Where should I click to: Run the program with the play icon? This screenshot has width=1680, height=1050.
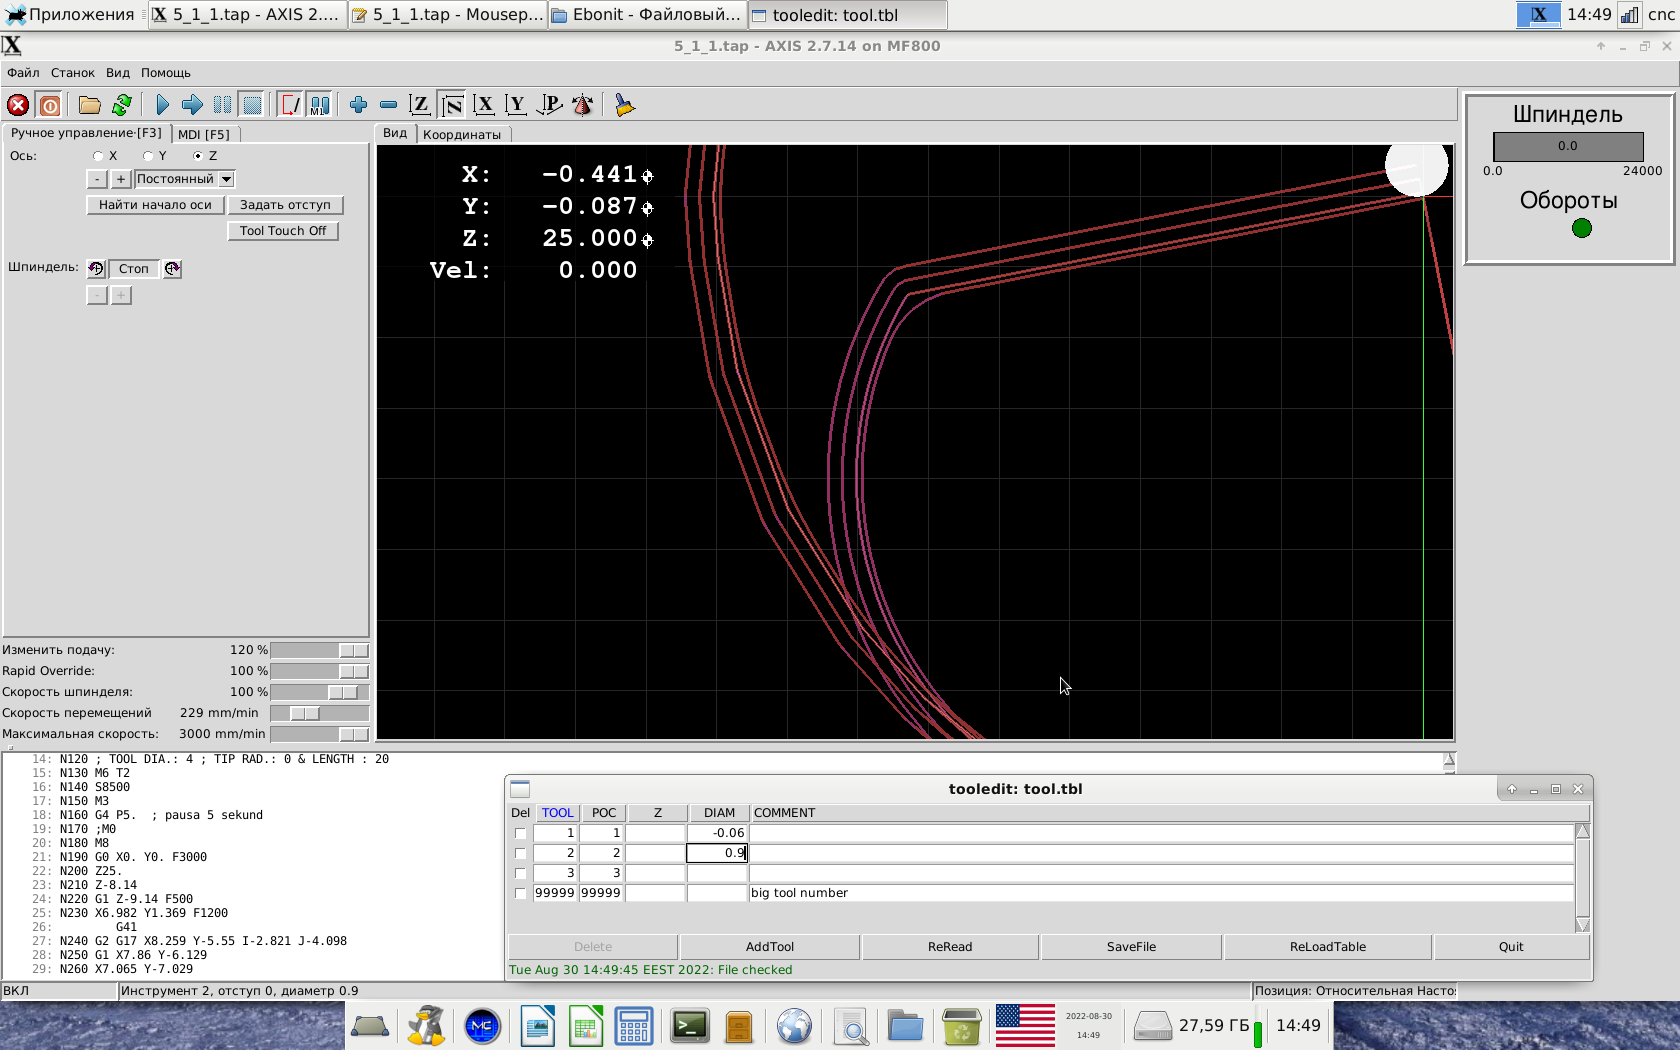click(163, 105)
